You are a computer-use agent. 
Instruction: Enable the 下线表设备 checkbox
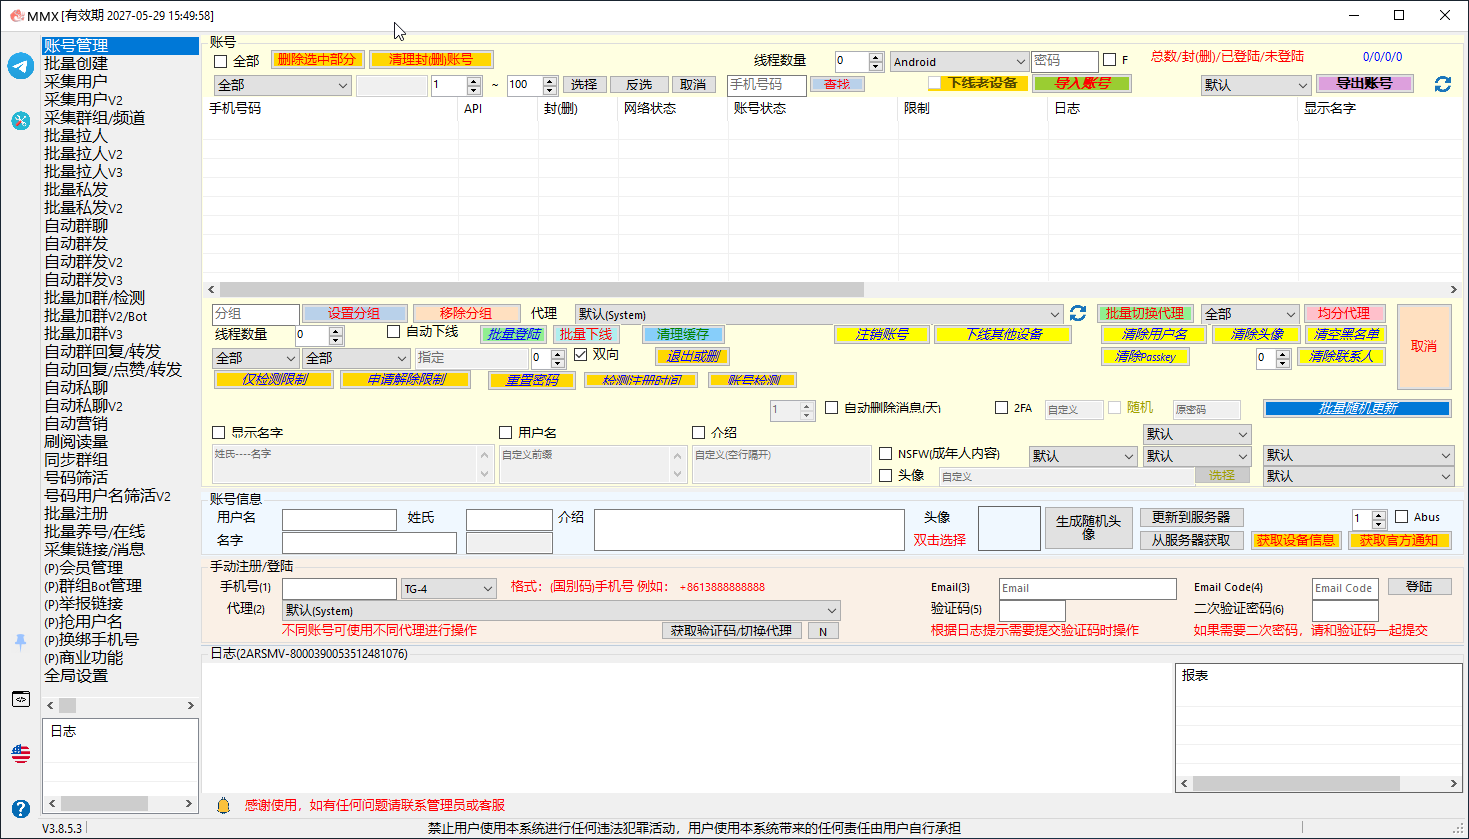[934, 83]
